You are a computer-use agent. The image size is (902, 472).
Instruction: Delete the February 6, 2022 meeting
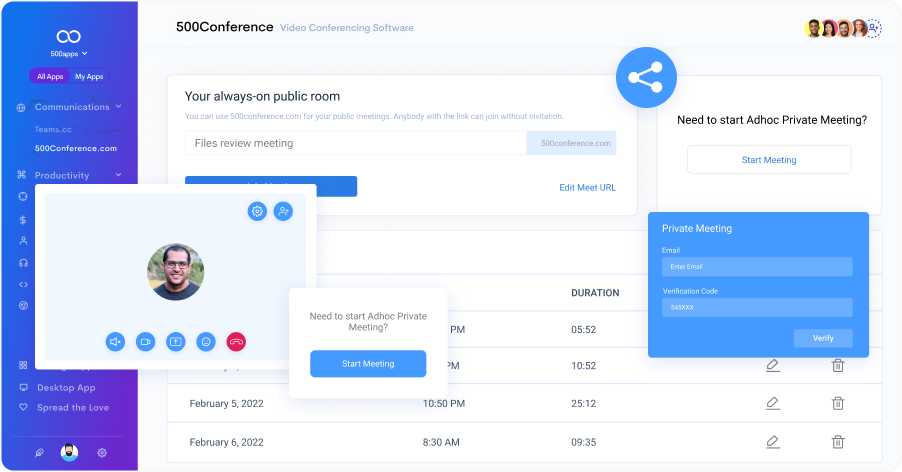tap(838, 441)
